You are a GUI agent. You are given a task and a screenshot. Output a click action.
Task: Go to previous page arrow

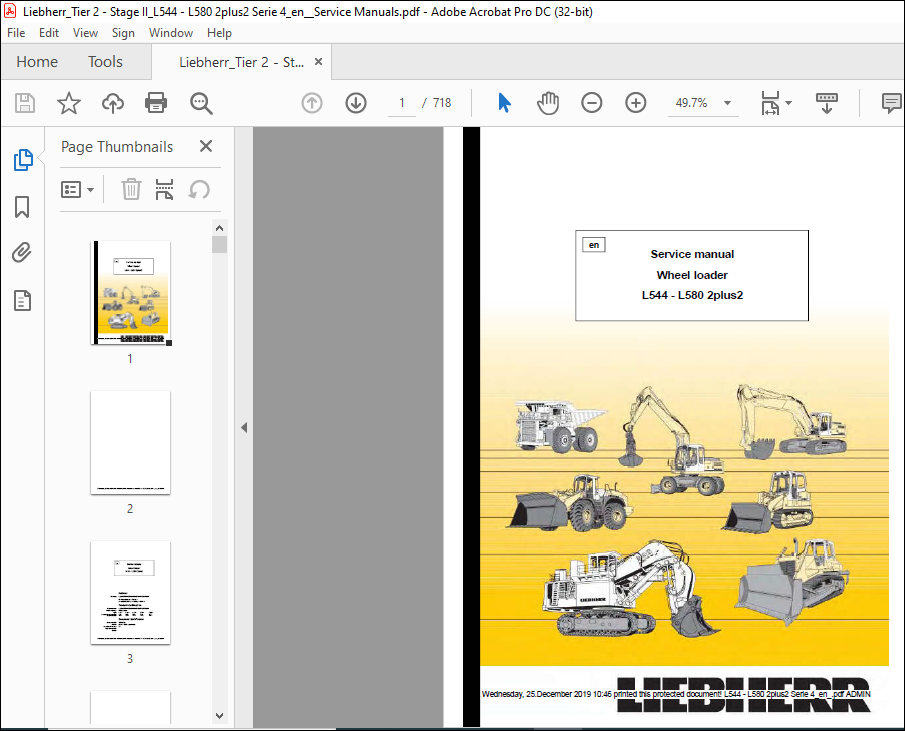click(312, 103)
